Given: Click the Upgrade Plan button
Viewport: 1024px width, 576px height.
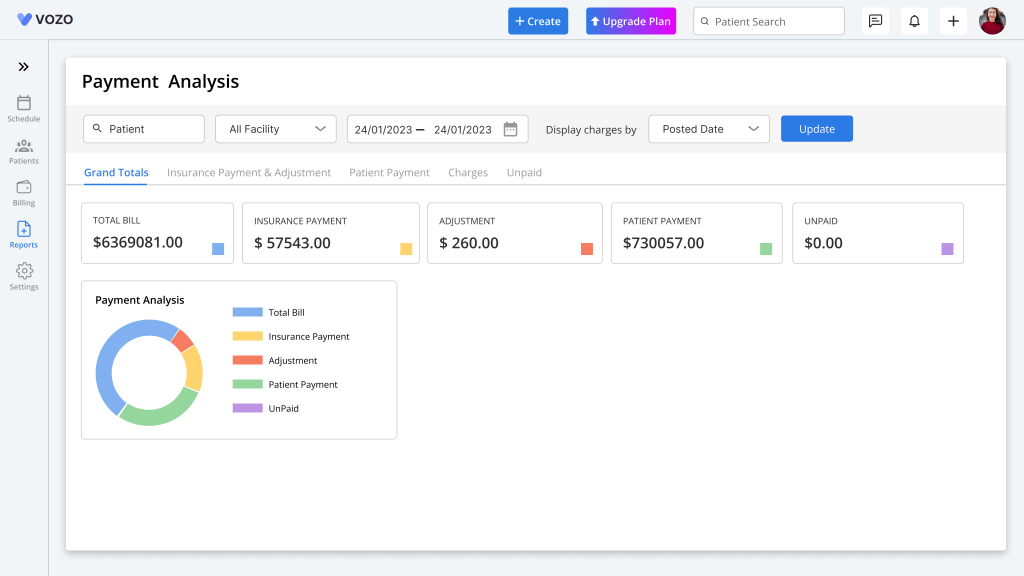Looking at the screenshot, I should (631, 21).
